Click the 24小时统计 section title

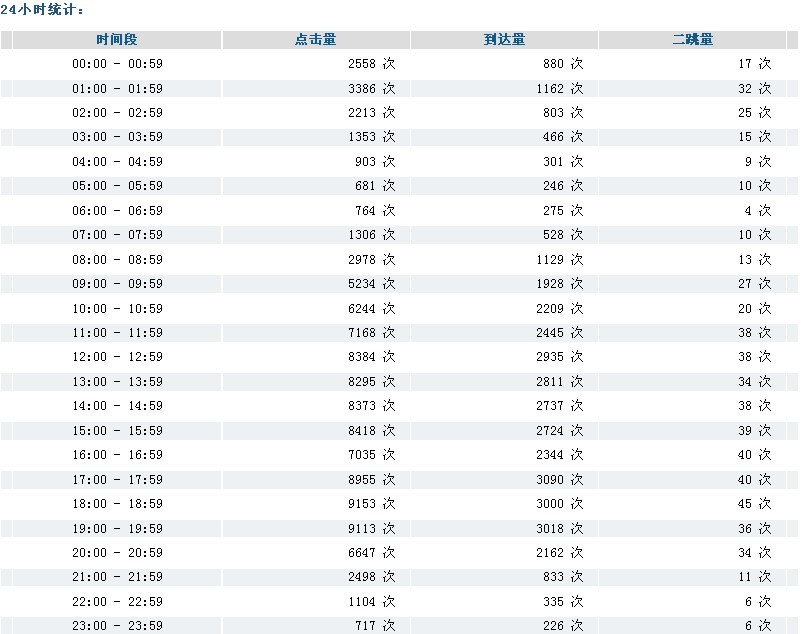tap(42, 10)
